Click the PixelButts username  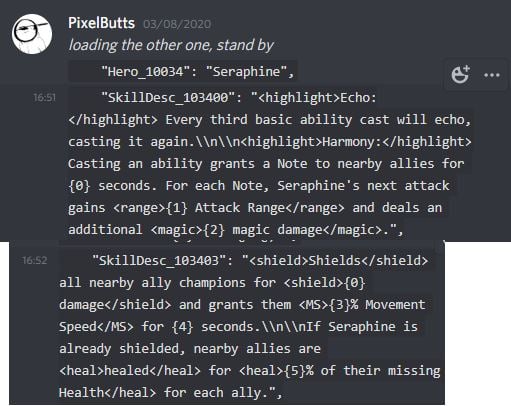coord(101,23)
